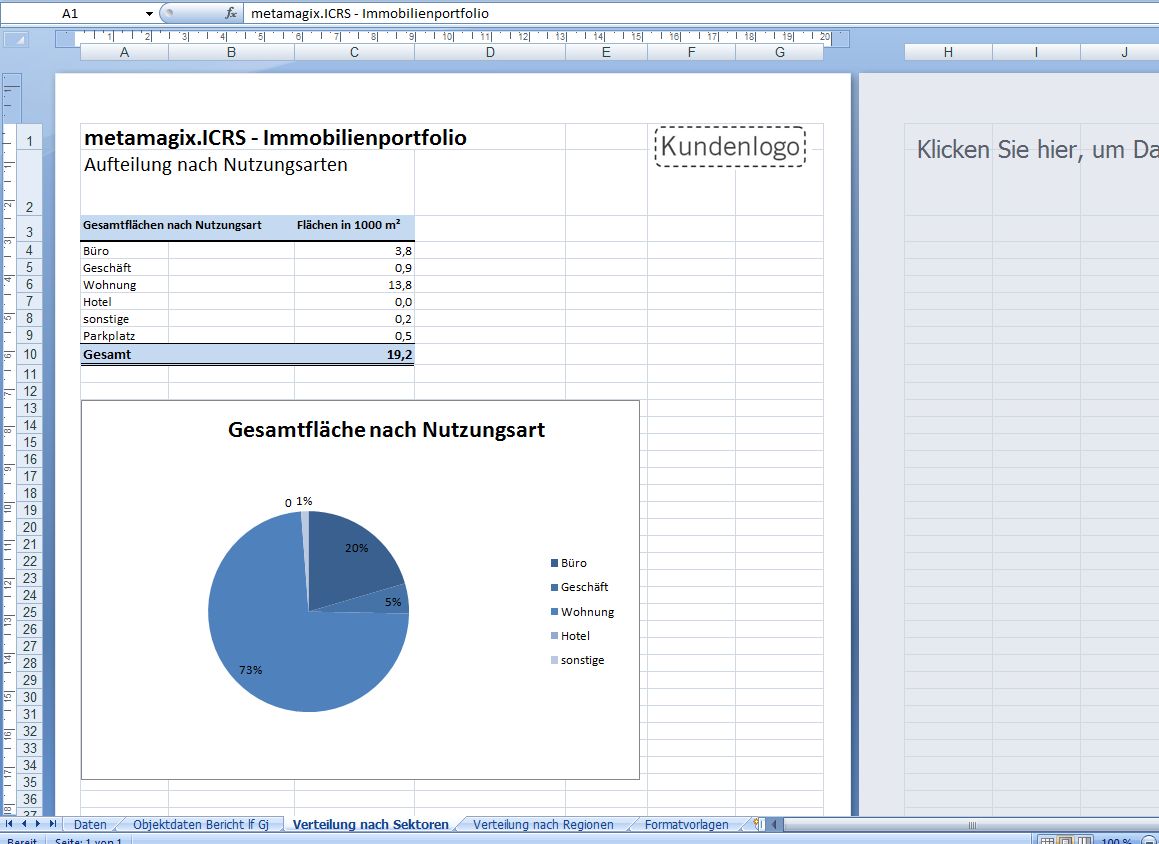Open the Objektdaten Bericht lf Gj tab

pyautogui.click(x=200, y=824)
